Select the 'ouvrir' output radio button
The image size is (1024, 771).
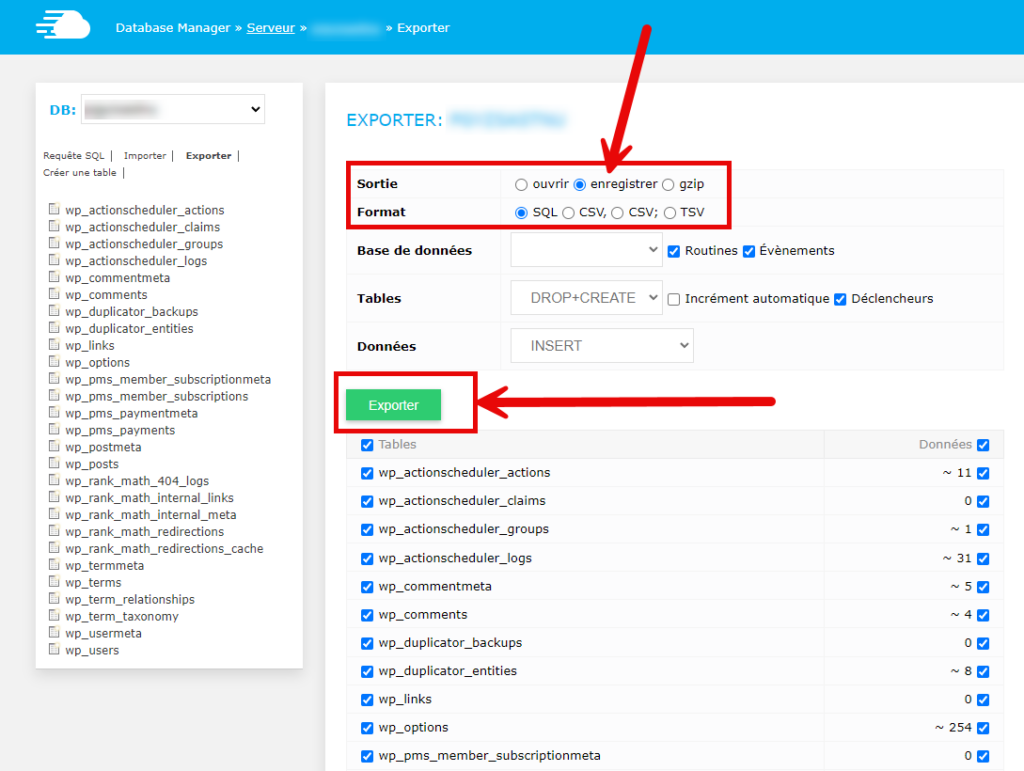[x=520, y=185]
